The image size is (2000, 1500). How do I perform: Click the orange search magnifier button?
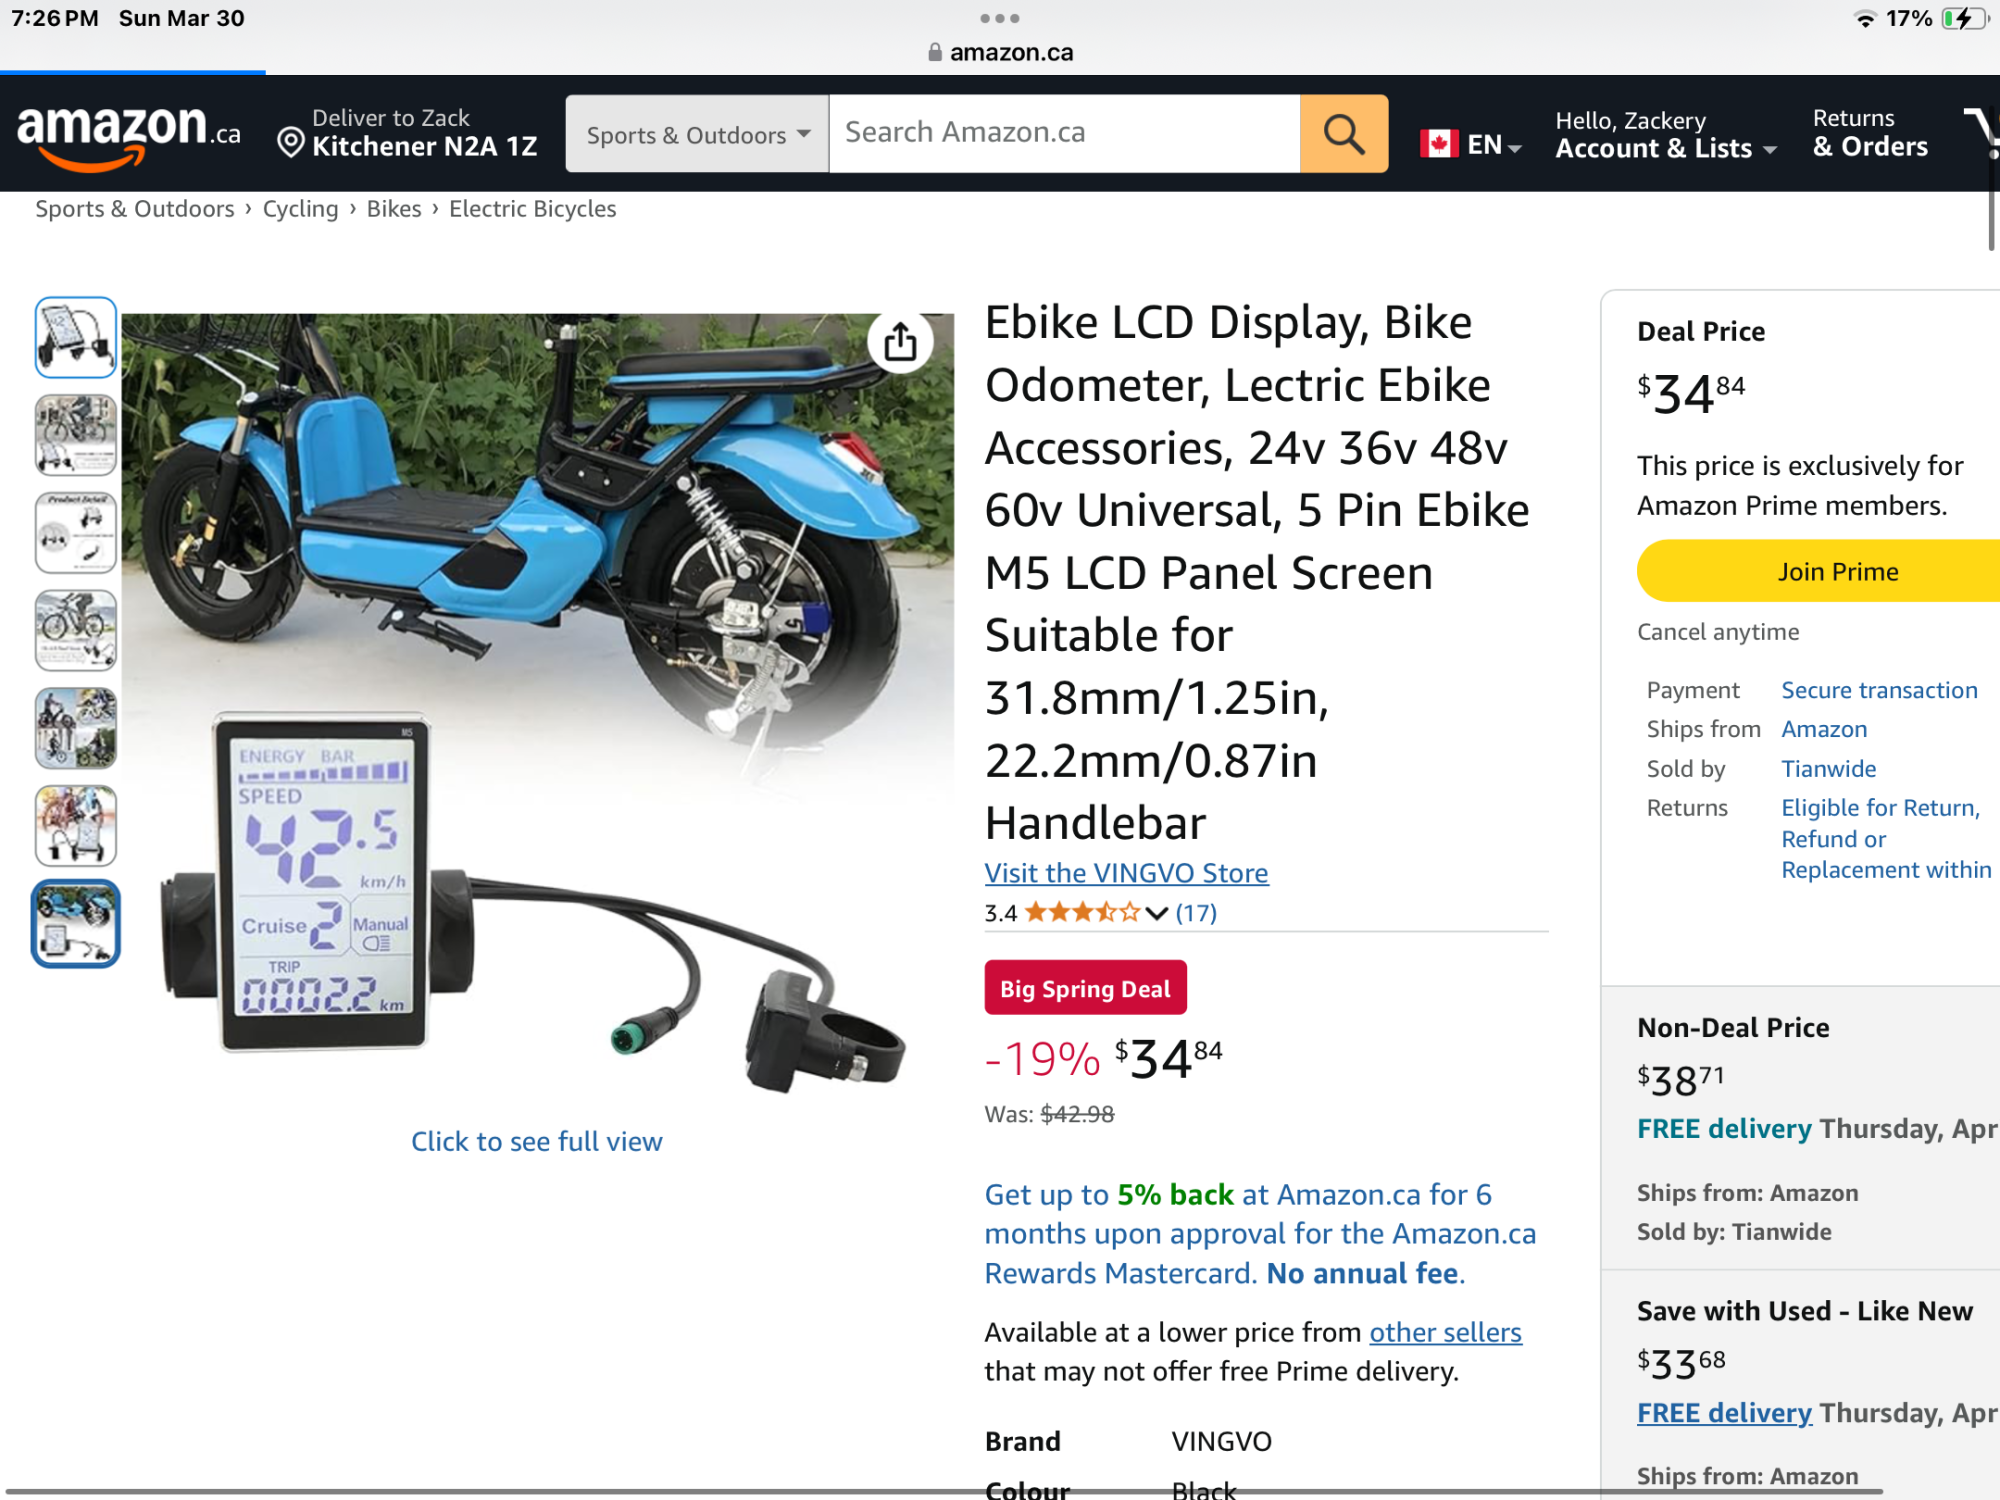pos(1343,133)
